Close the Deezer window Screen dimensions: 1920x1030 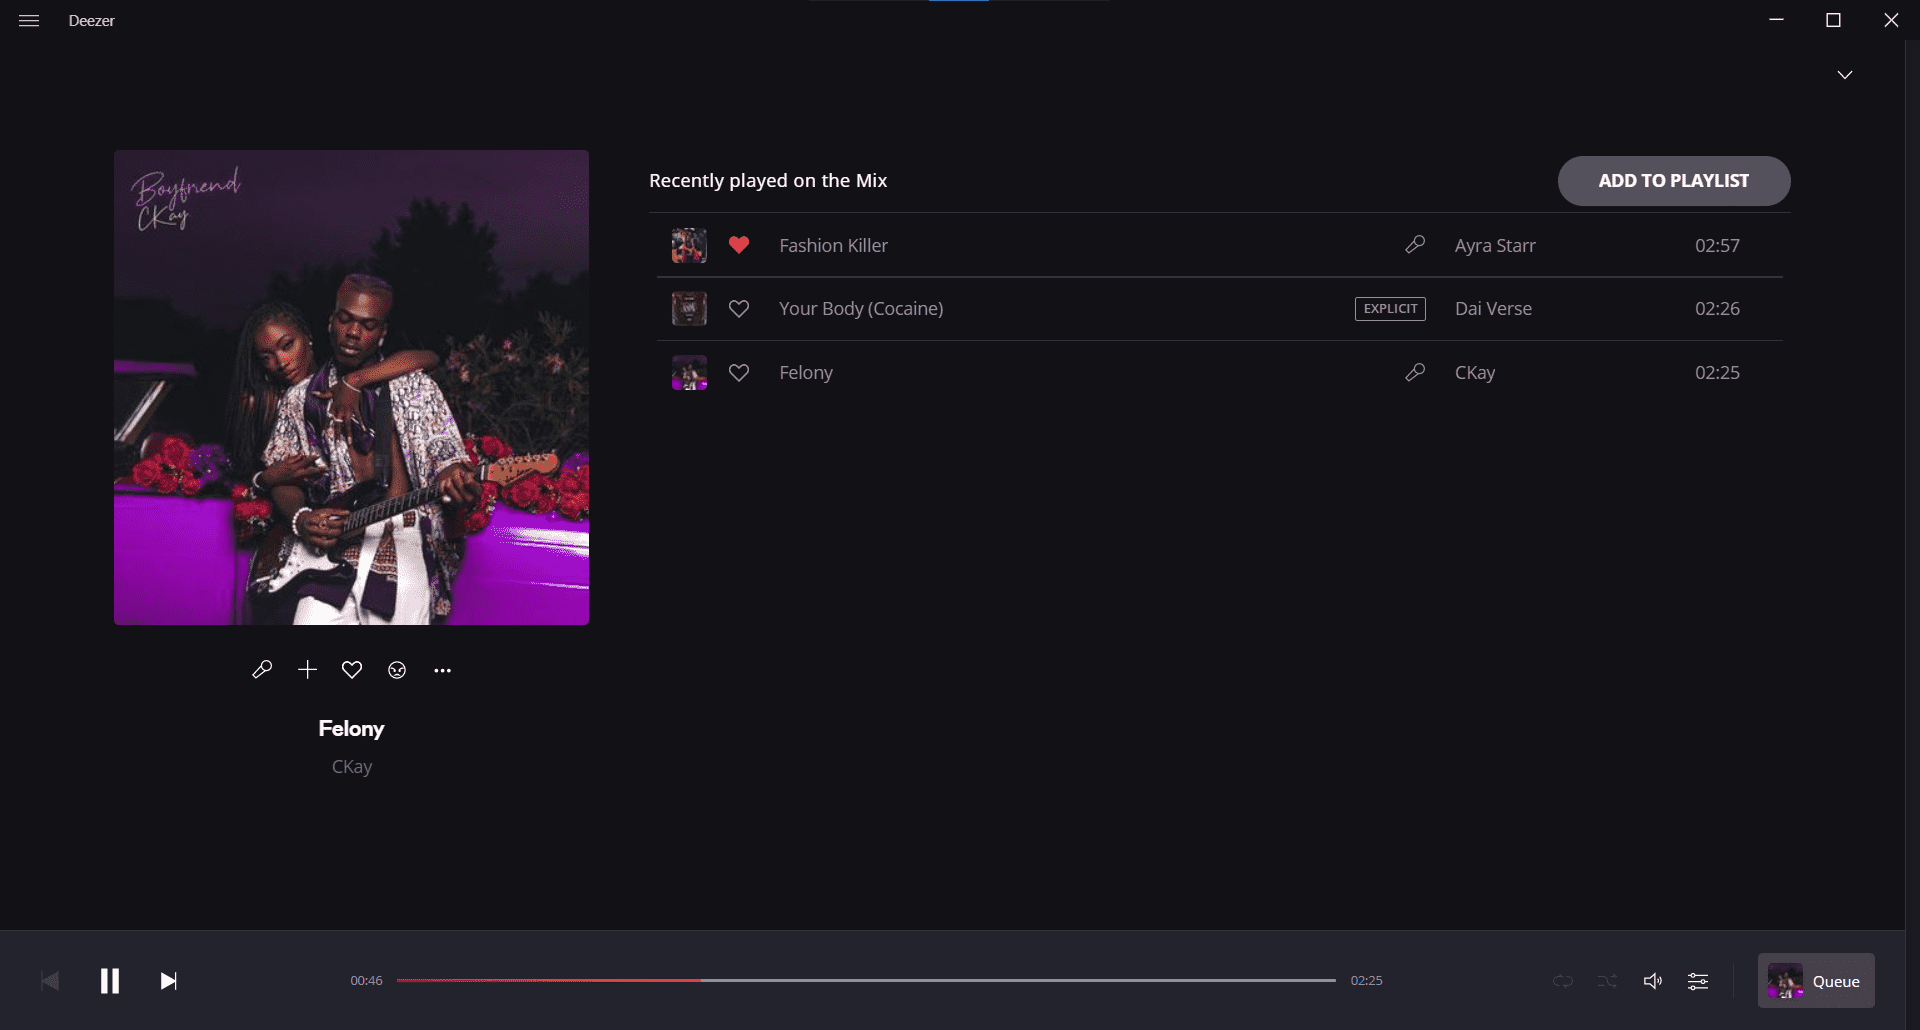click(1891, 20)
